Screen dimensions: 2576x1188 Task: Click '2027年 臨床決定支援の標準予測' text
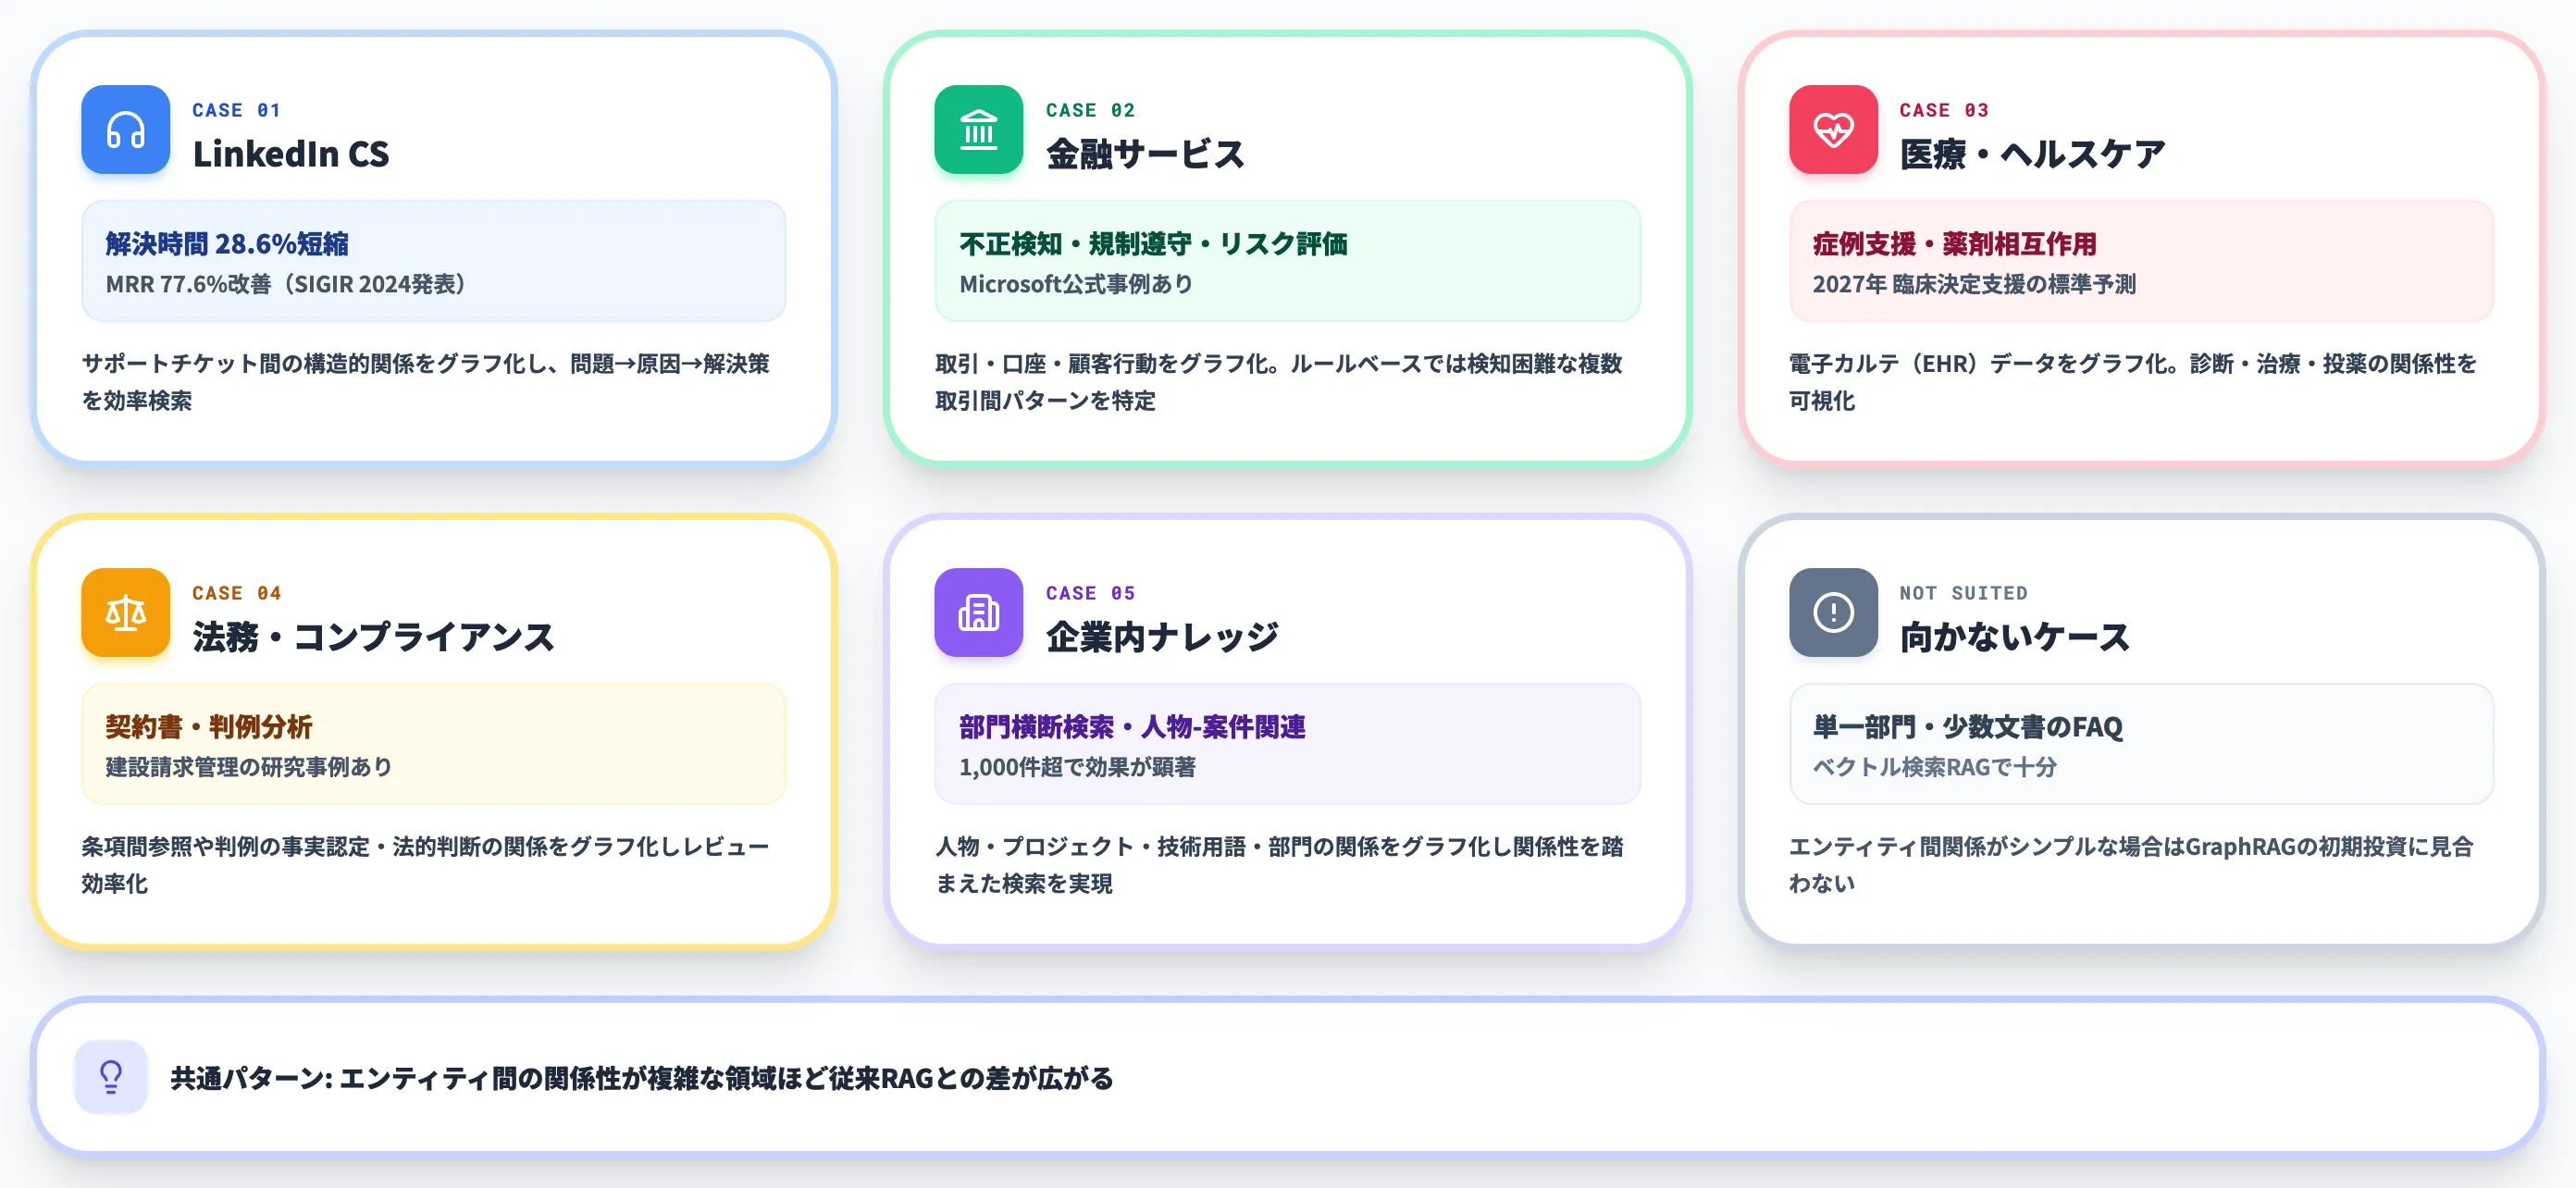pos(1974,284)
